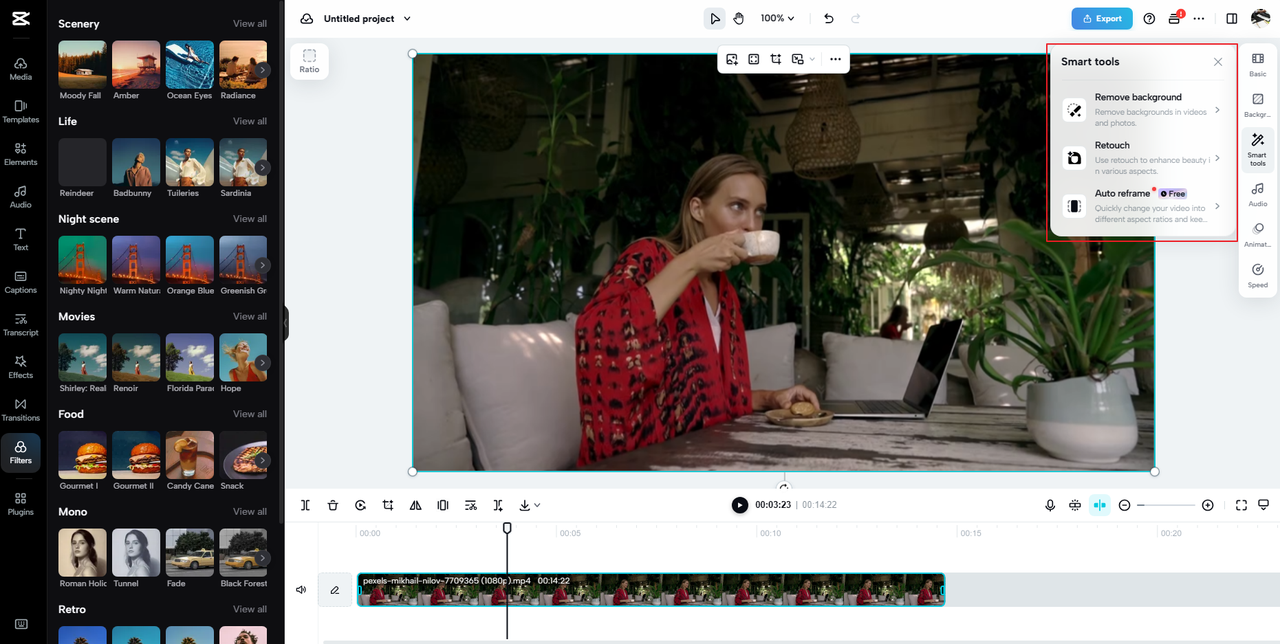Switch to the Animation tab in right sidebar
Image resolution: width=1280 pixels, height=644 pixels.
pos(1258,235)
